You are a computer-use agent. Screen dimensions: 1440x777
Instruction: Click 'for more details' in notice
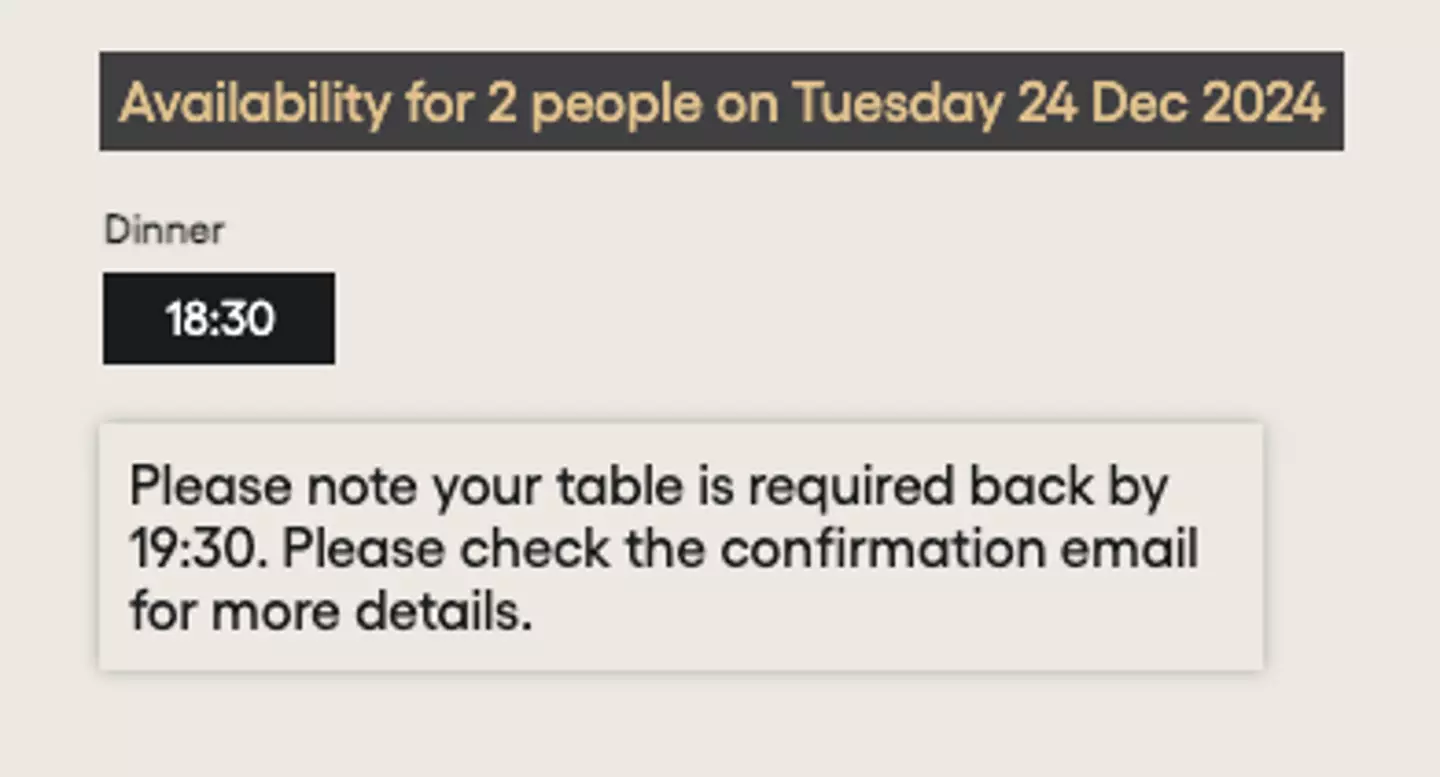click(x=330, y=609)
